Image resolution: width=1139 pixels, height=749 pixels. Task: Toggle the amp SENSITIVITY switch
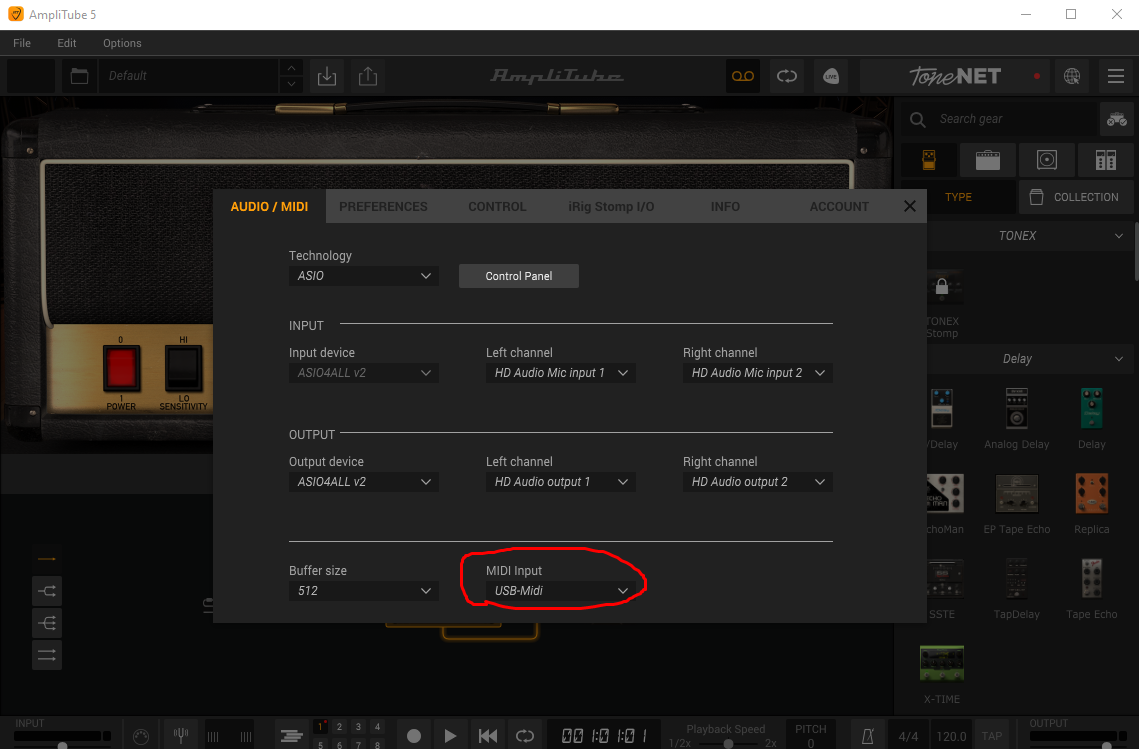coord(183,367)
